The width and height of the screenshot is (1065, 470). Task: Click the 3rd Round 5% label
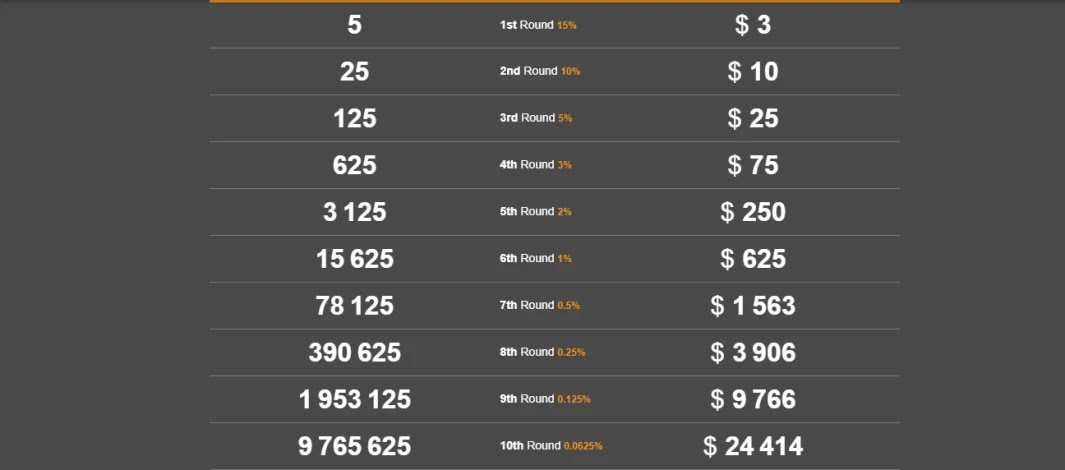pos(536,118)
